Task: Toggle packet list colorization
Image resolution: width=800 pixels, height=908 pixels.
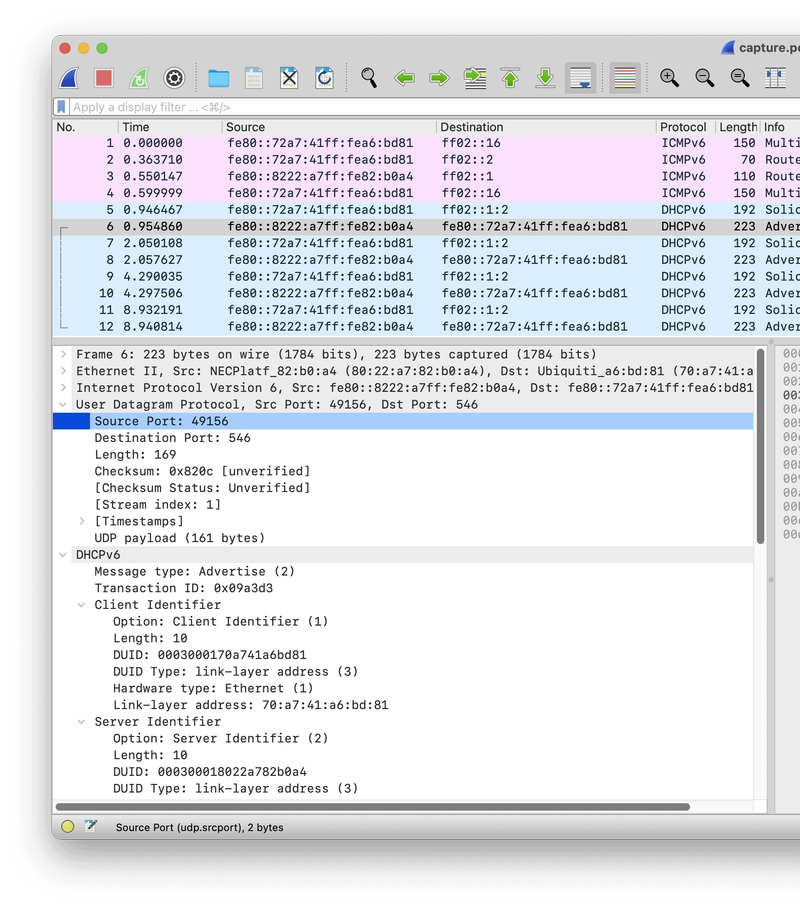Action: tap(625, 78)
